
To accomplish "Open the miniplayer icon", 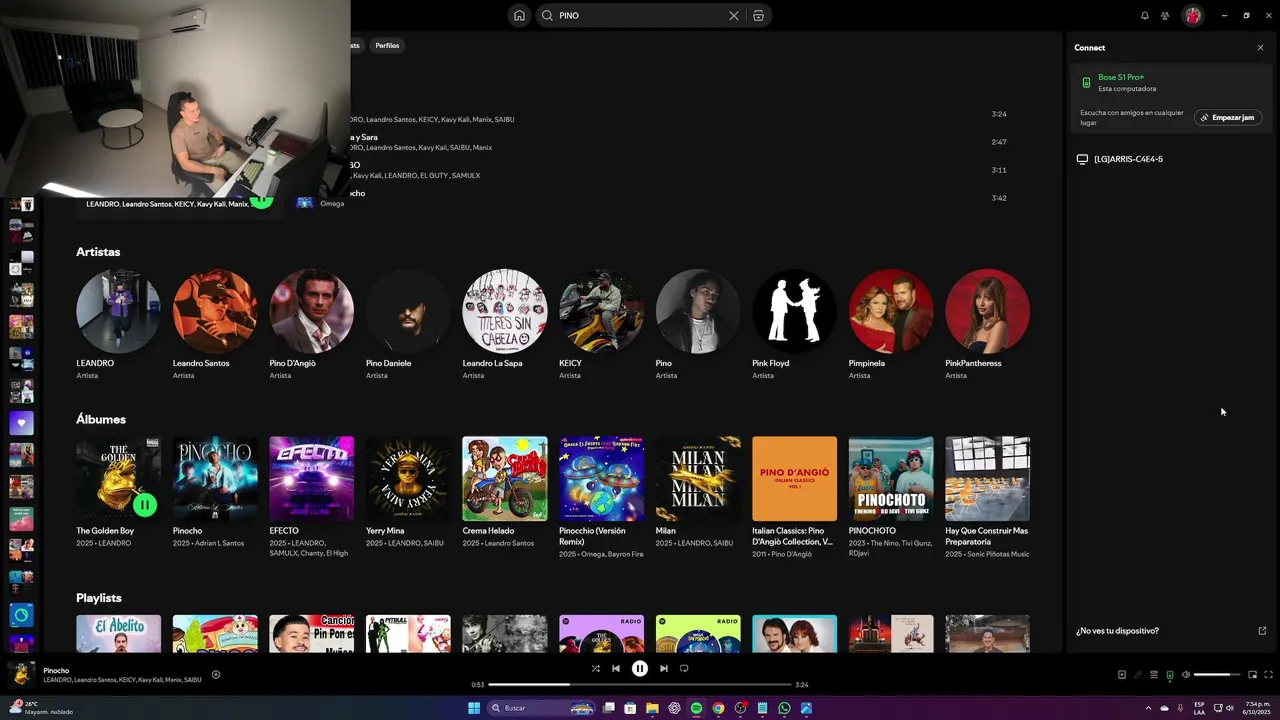I will pyautogui.click(x=1252, y=675).
